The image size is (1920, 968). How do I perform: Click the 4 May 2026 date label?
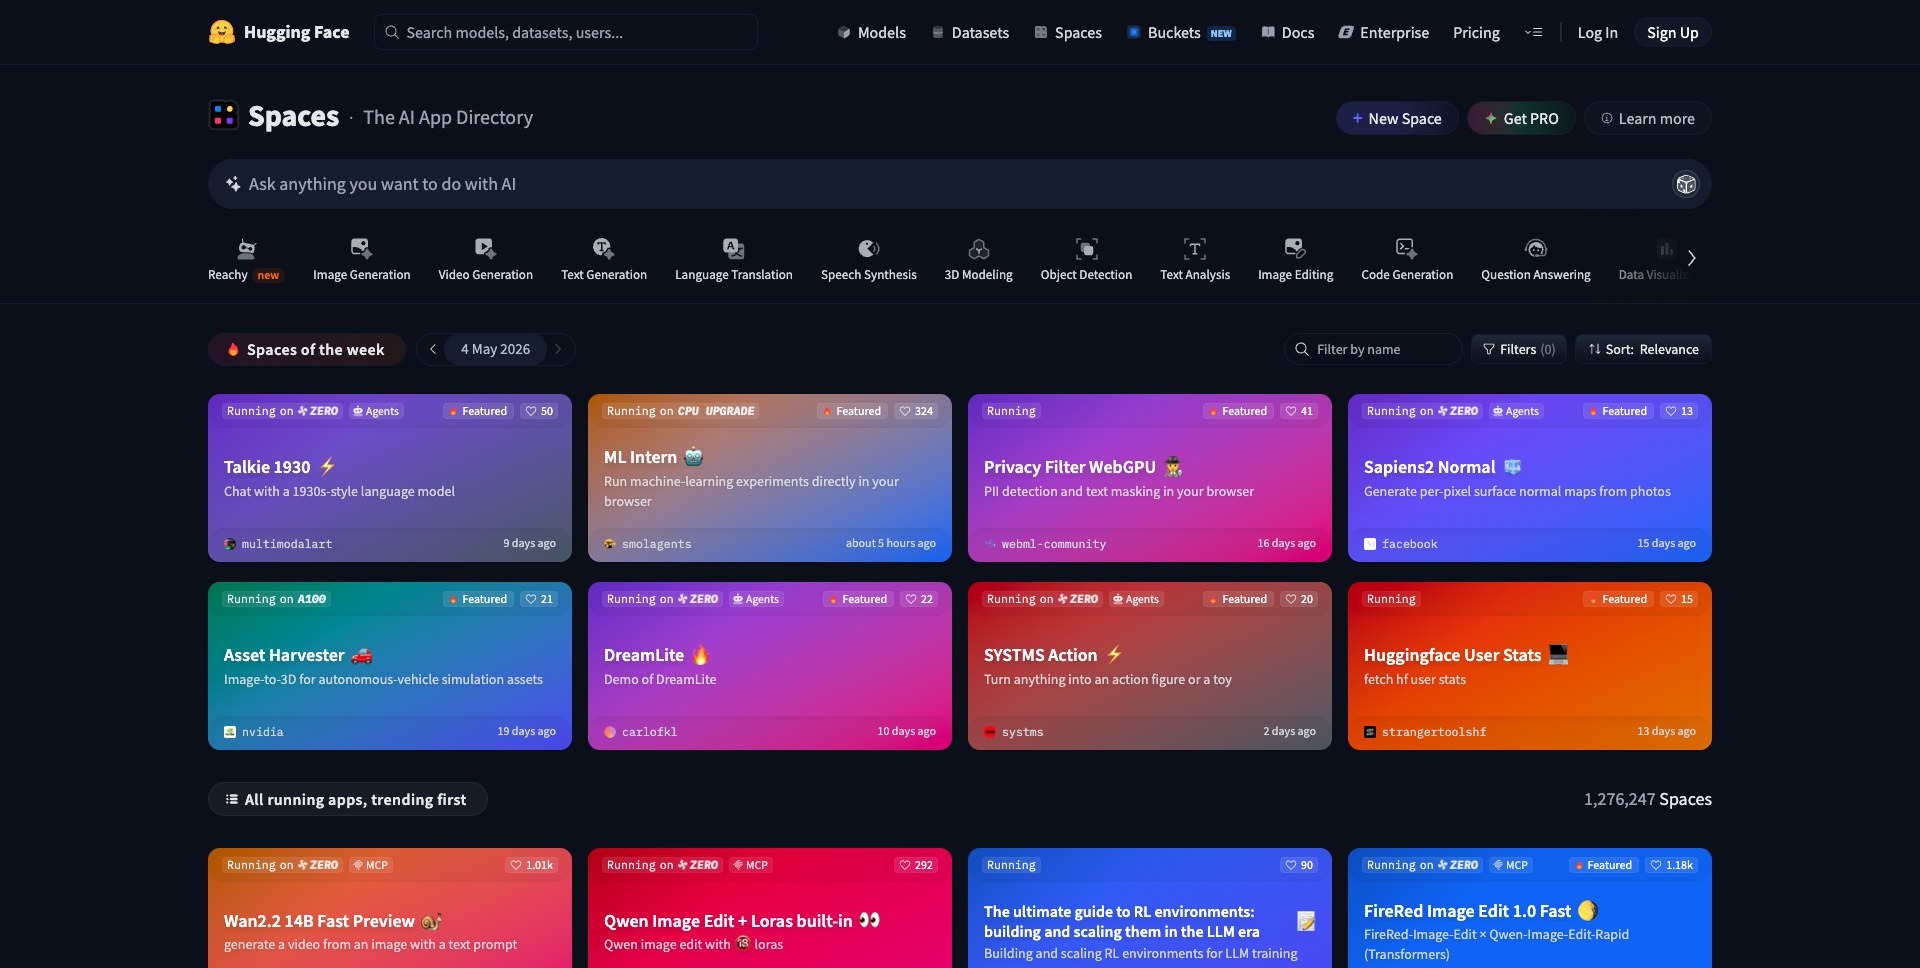pos(495,349)
